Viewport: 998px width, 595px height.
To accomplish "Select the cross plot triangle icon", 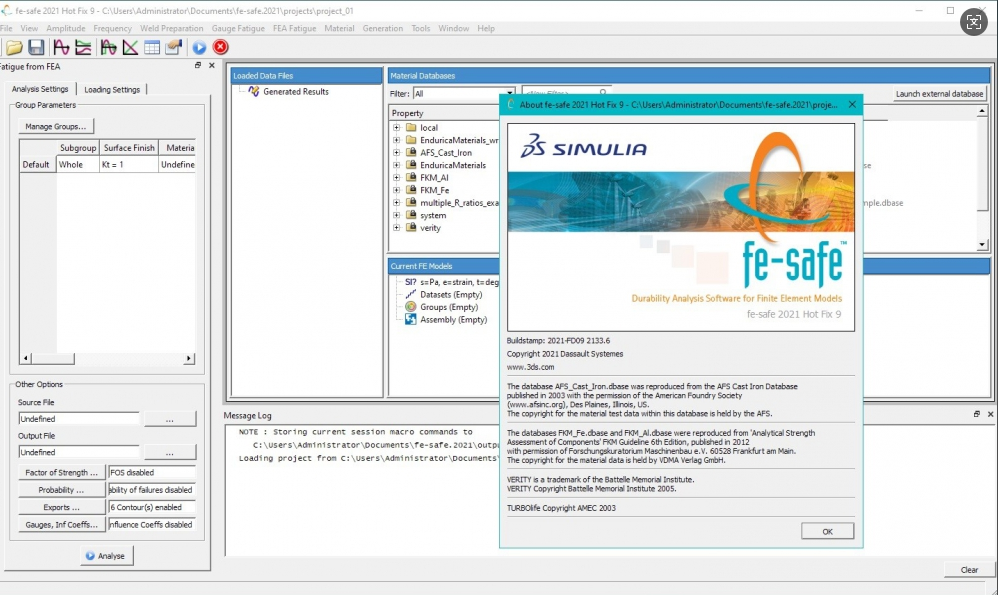I will tap(130, 47).
